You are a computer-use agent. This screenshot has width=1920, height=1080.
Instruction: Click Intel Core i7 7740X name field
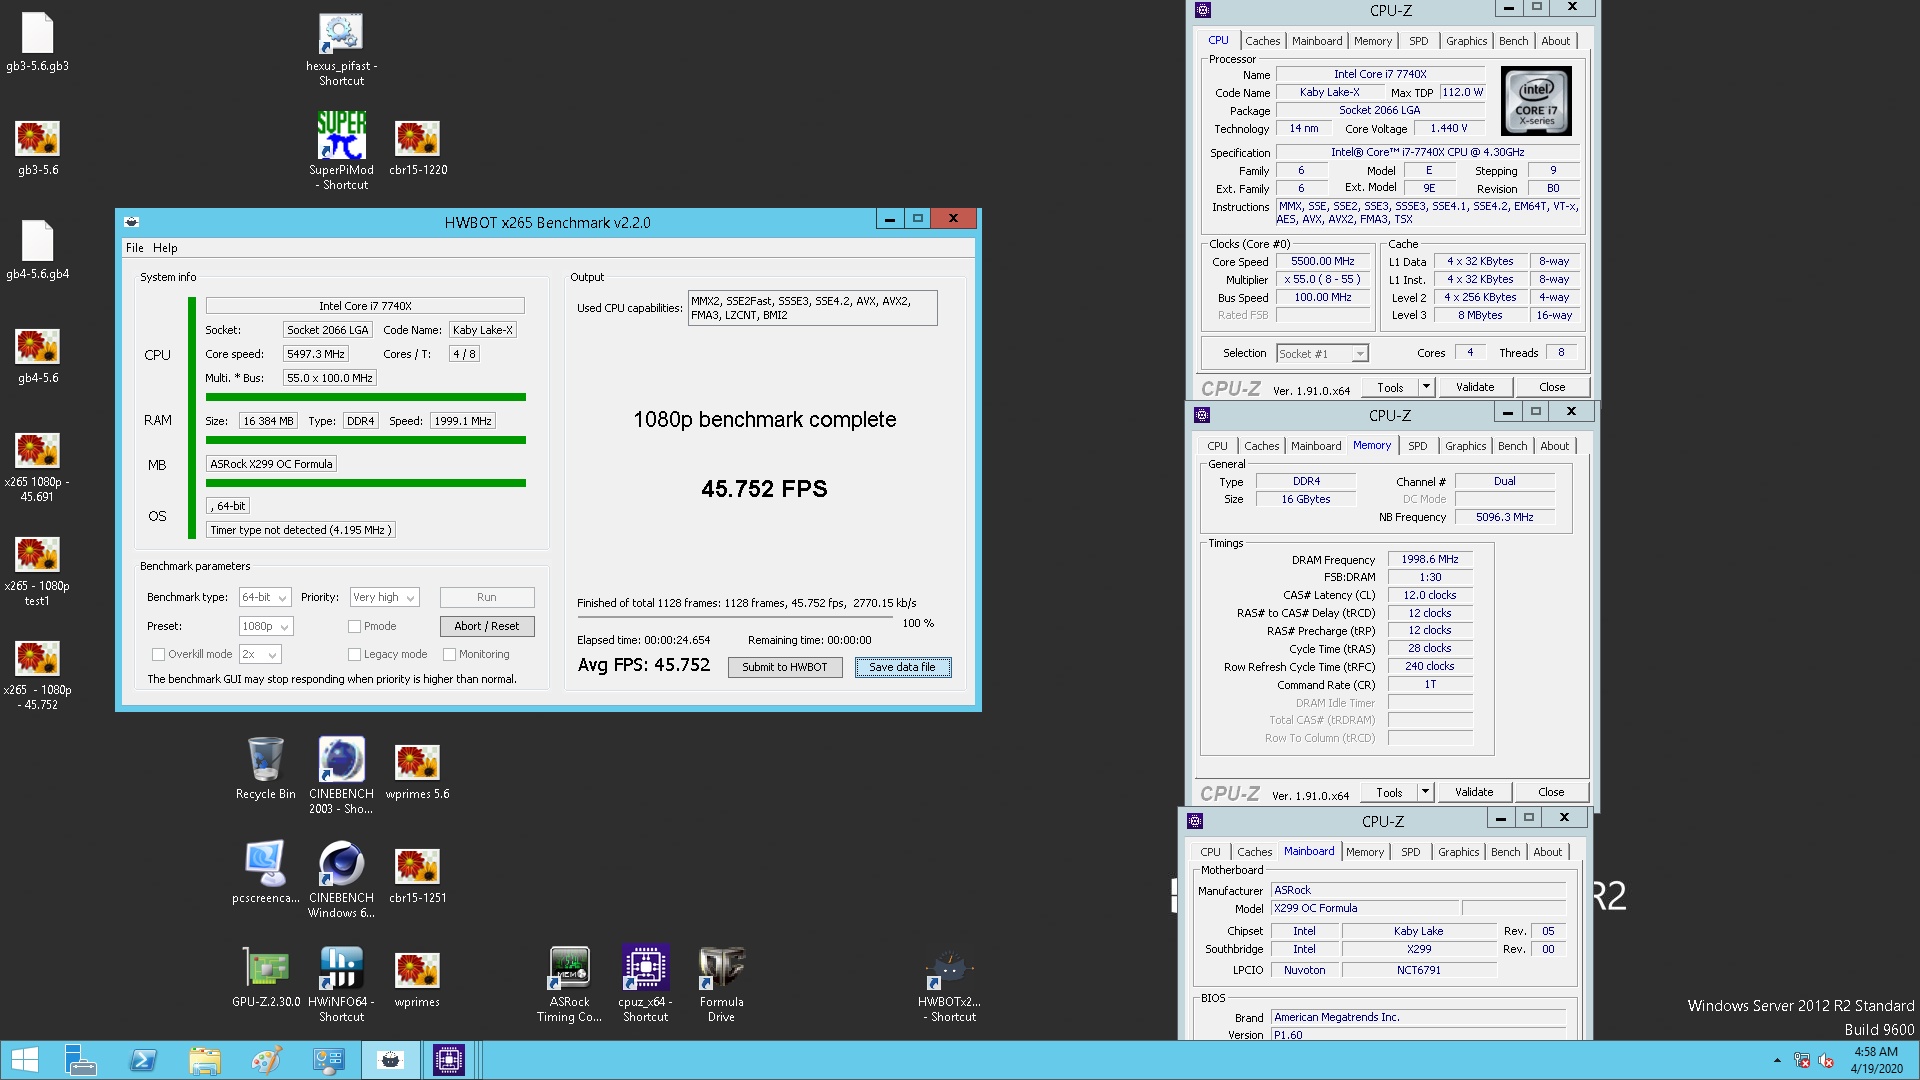(365, 306)
